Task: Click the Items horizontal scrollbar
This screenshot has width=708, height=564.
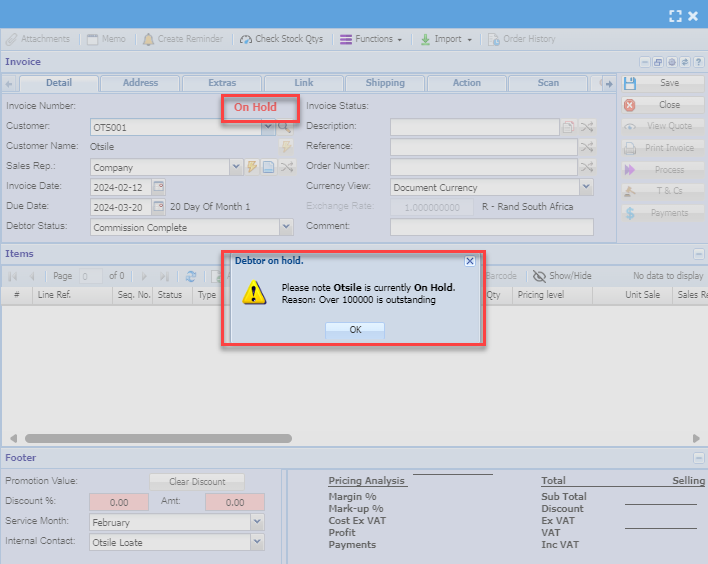Action: click(x=158, y=438)
